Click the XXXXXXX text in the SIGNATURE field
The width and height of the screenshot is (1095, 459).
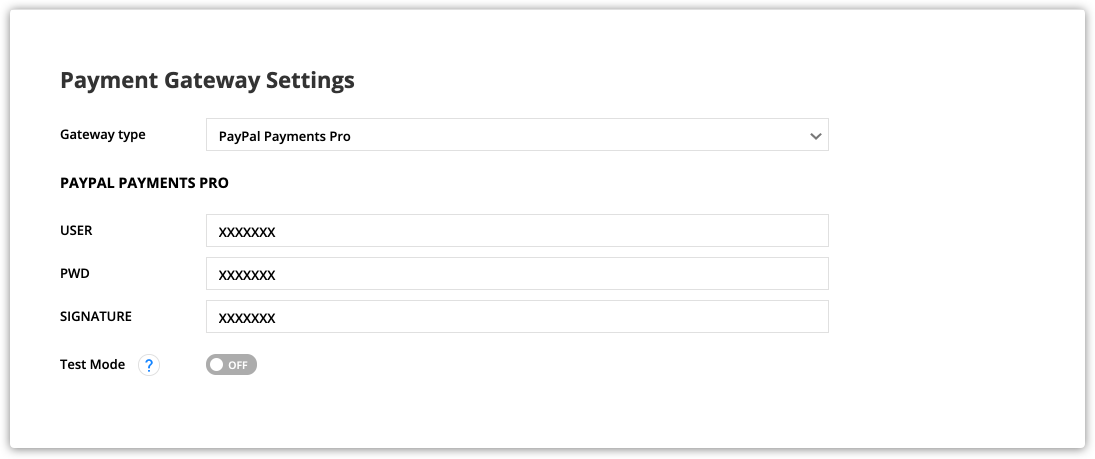(247, 318)
